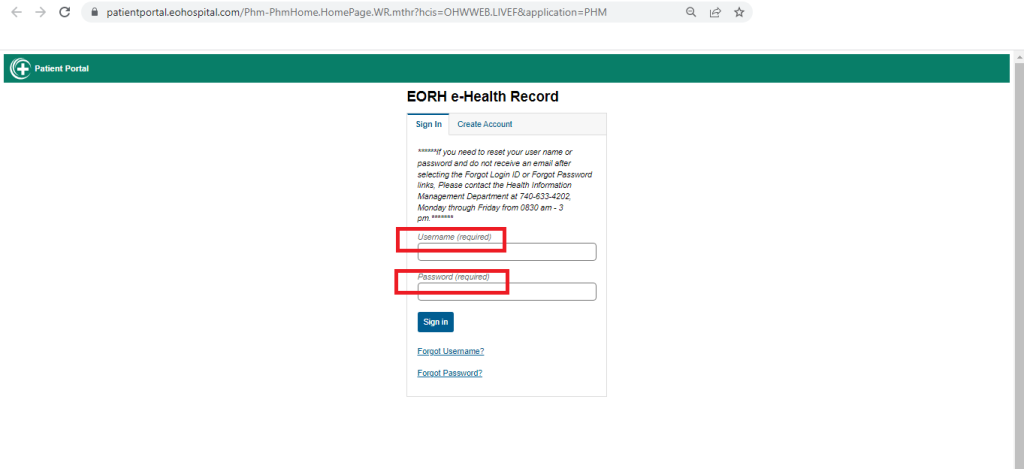Click the blue Sign in button
Viewport: 1024px width, 469px height.
tap(436, 322)
